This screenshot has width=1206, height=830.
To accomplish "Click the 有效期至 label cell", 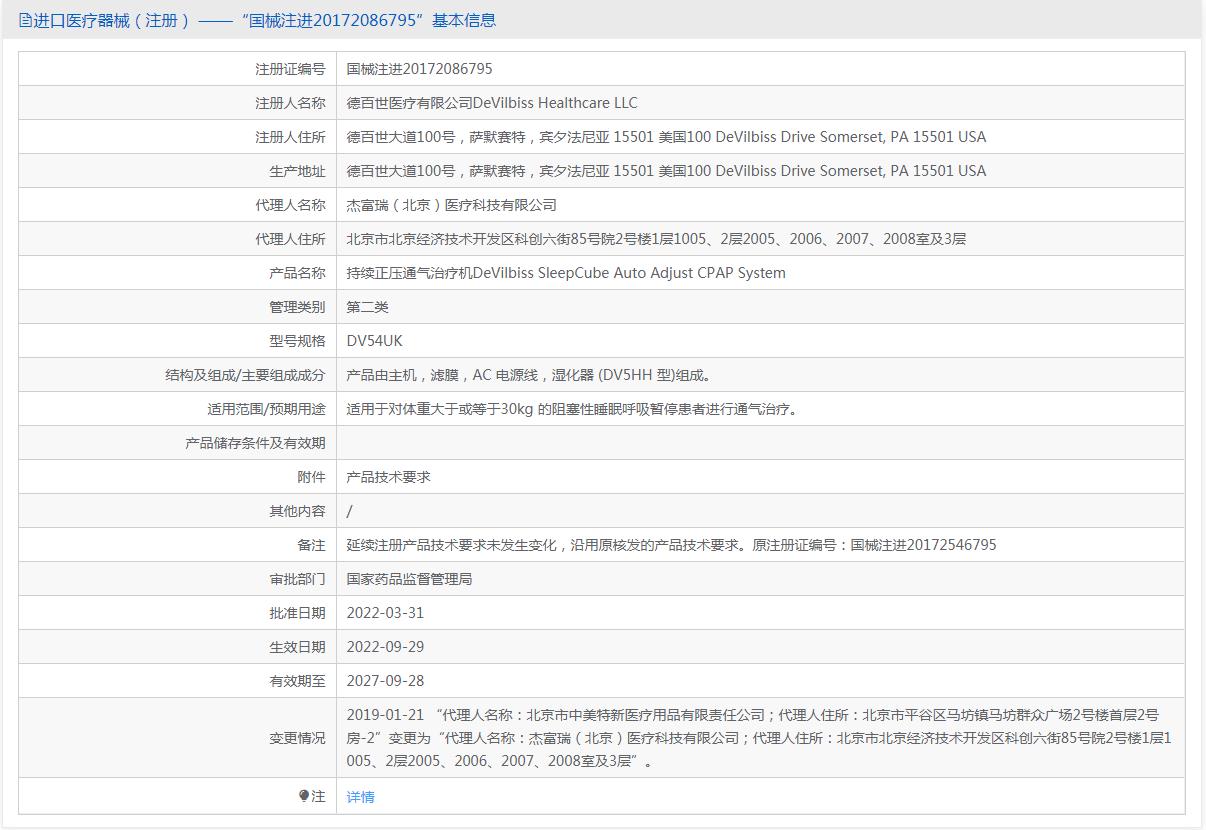I will [177, 681].
